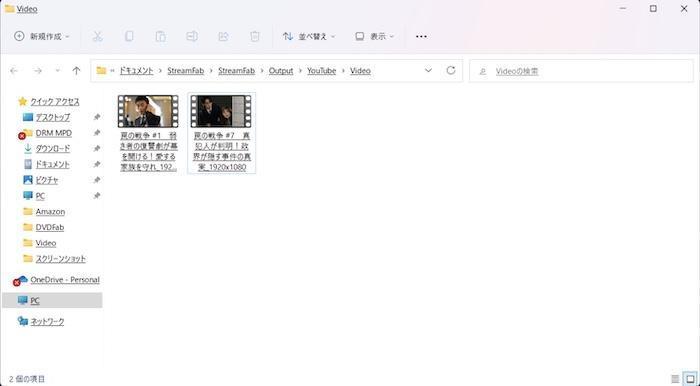Open 新規作成 new item menu
Image resolution: width=700 pixels, height=386 pixels.
tap(42, 37)
